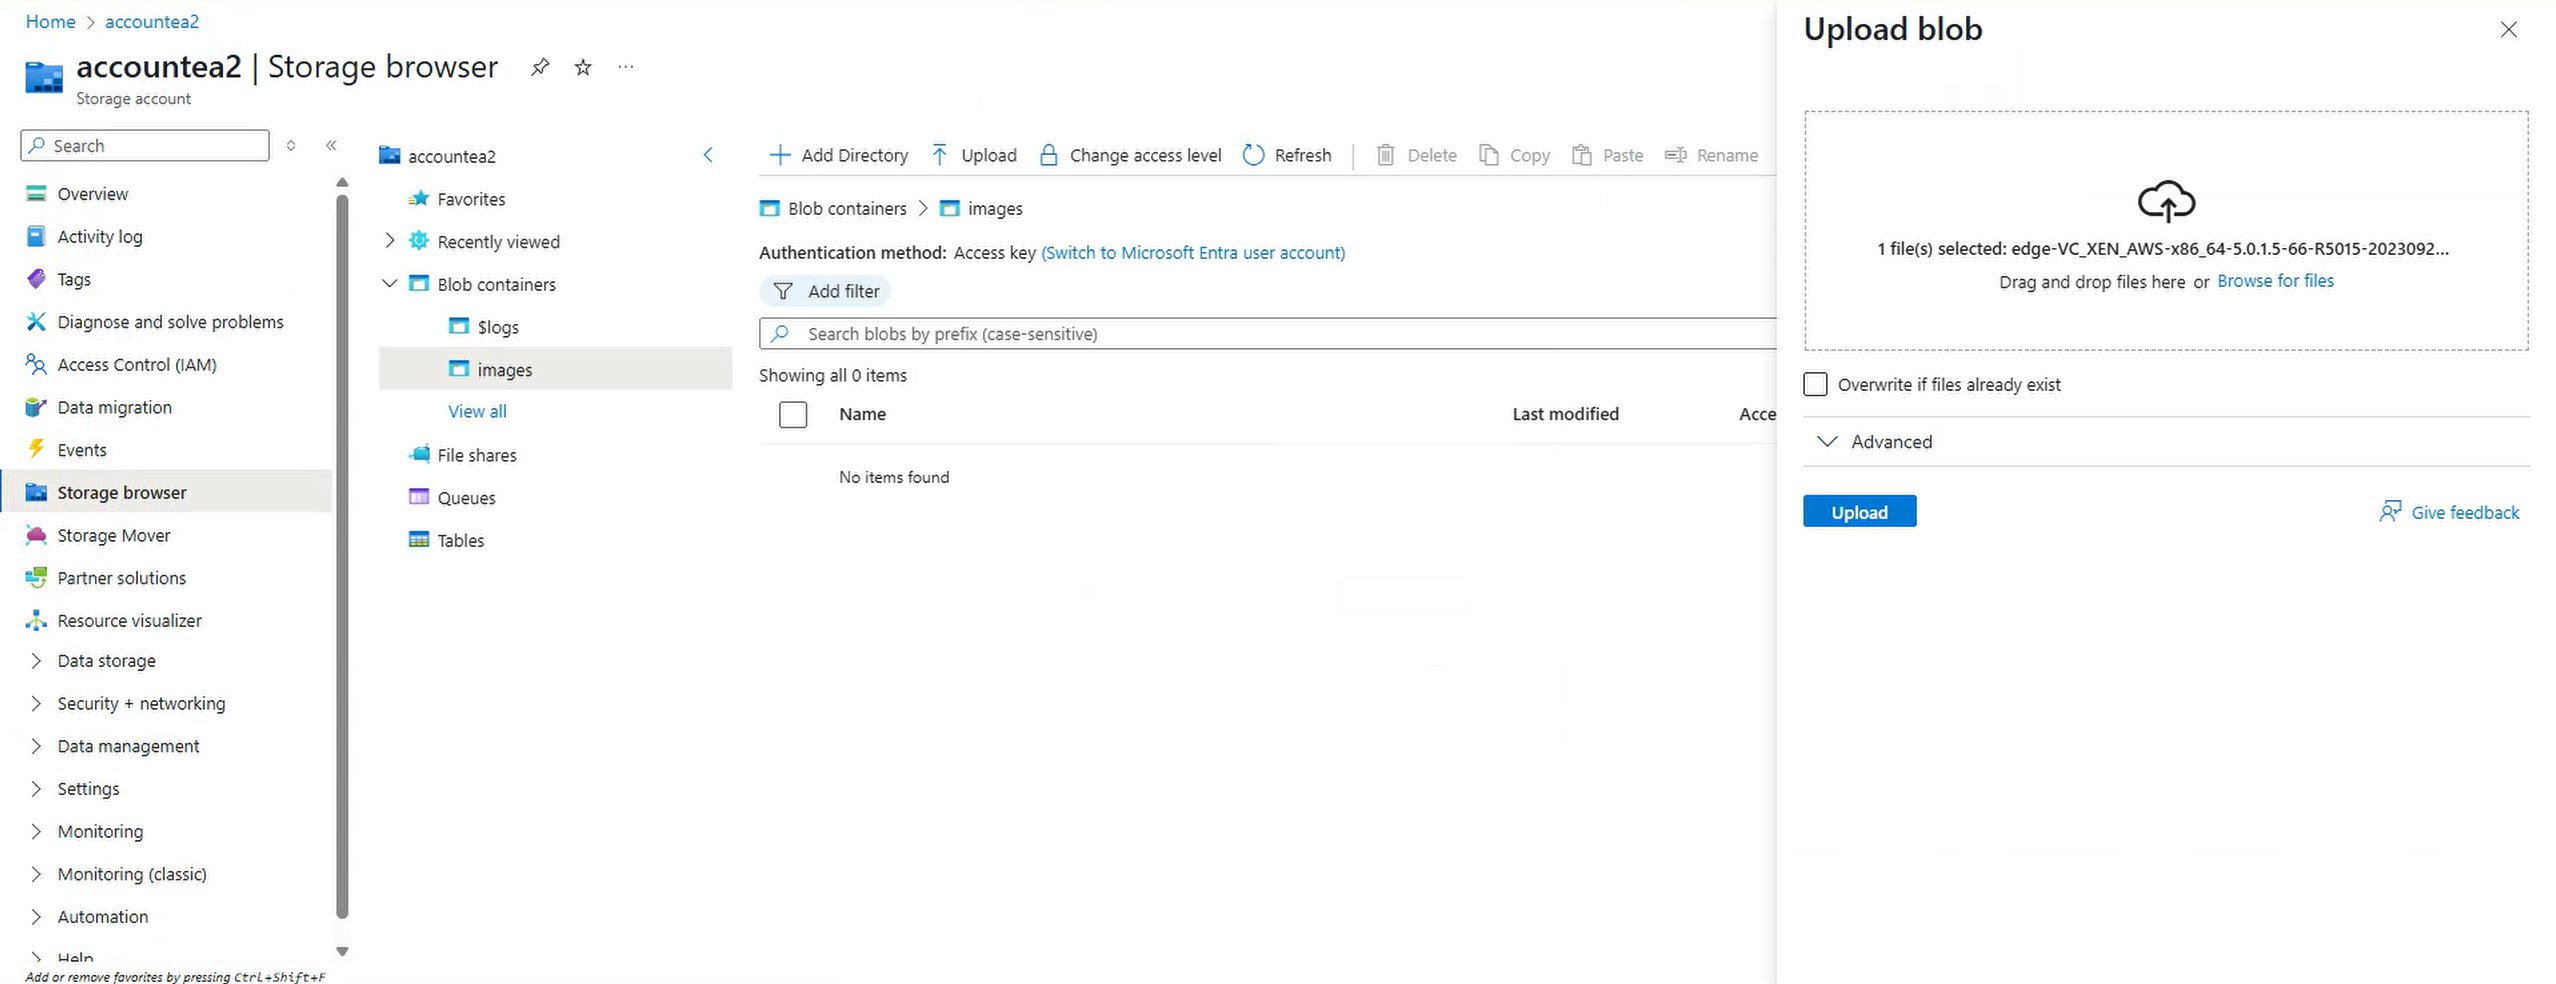Screen dimensions: 2556x984
Task: Collapse the storage tree panel with chevron
Action: (x=708, y=155)
